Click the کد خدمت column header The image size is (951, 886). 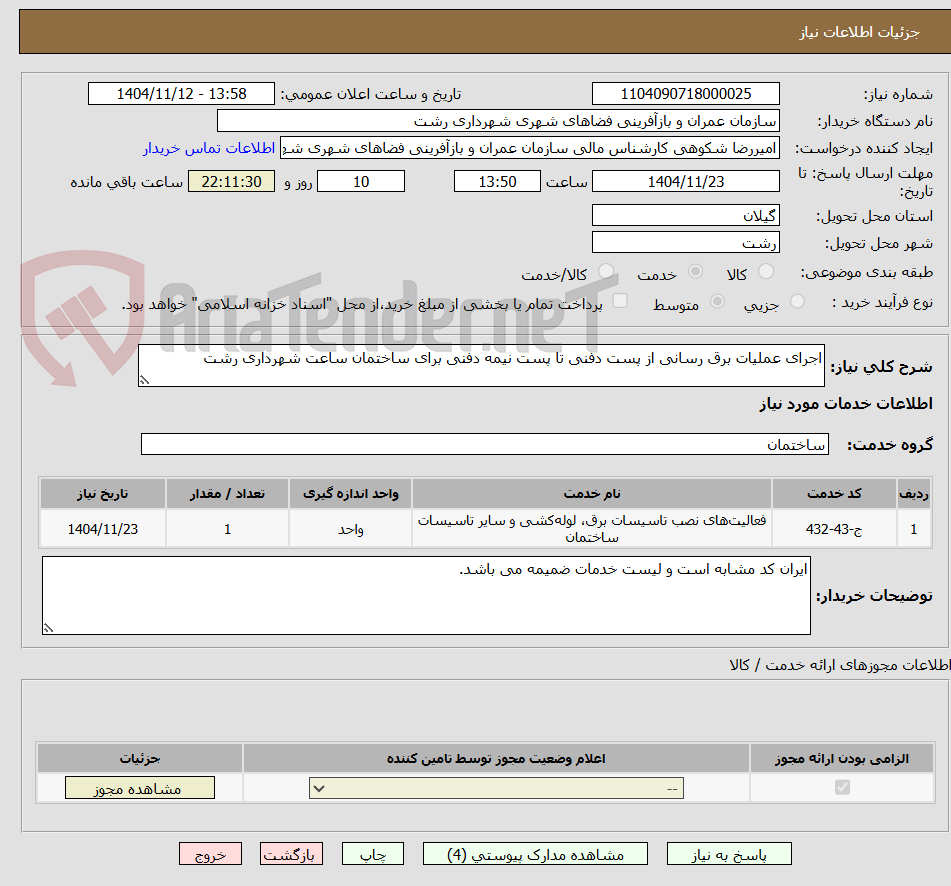coord(834,494)
